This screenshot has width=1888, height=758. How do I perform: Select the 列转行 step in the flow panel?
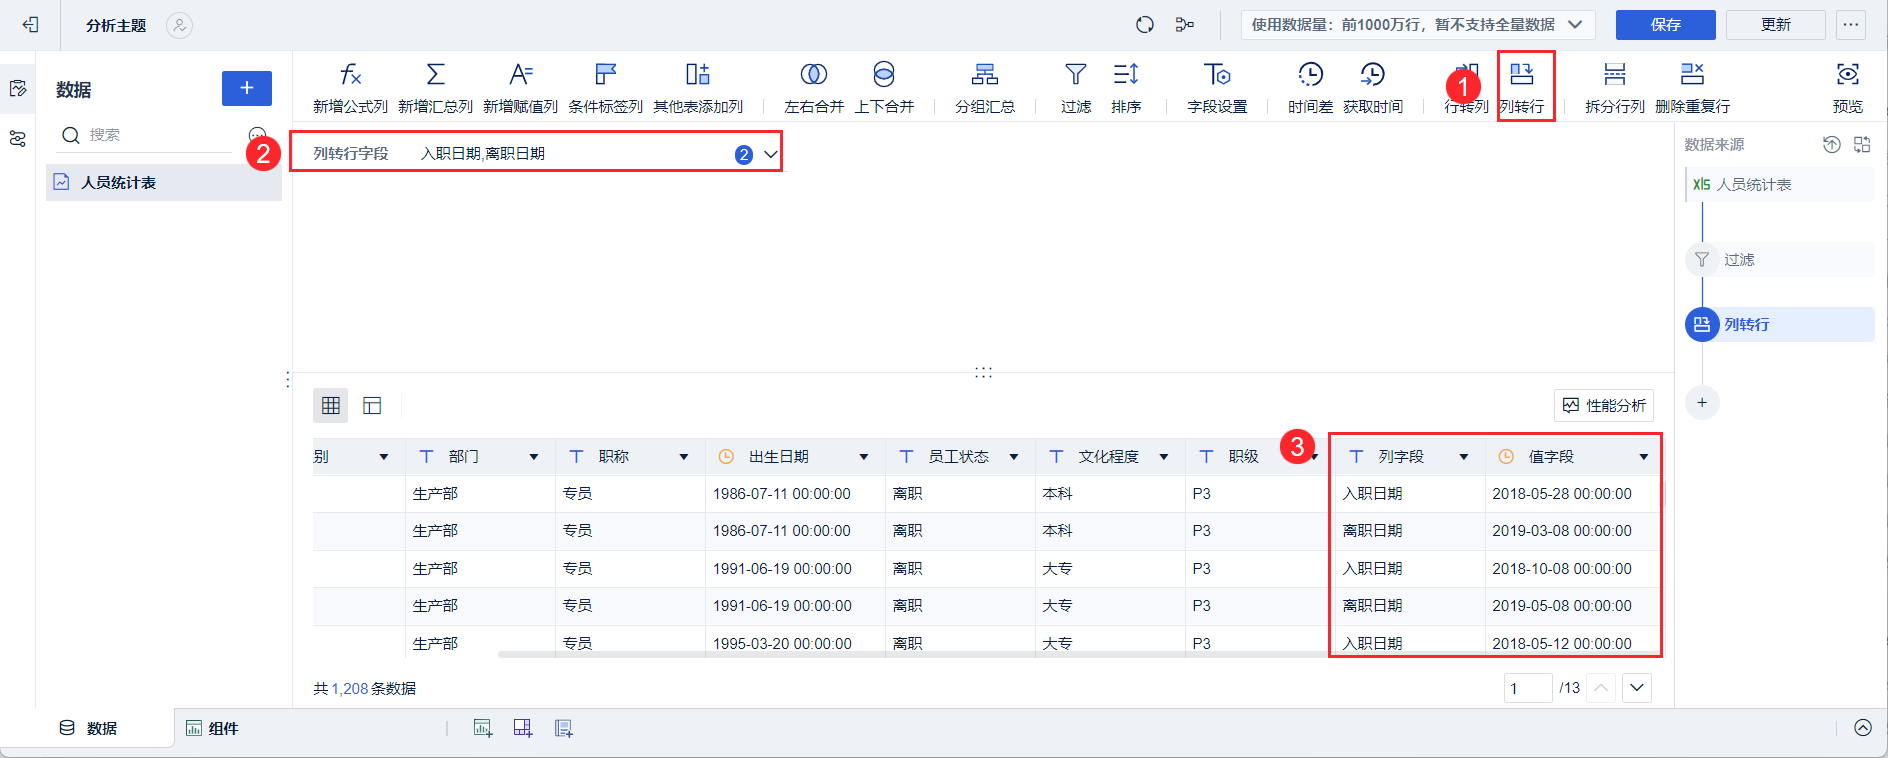(1780, 324)
